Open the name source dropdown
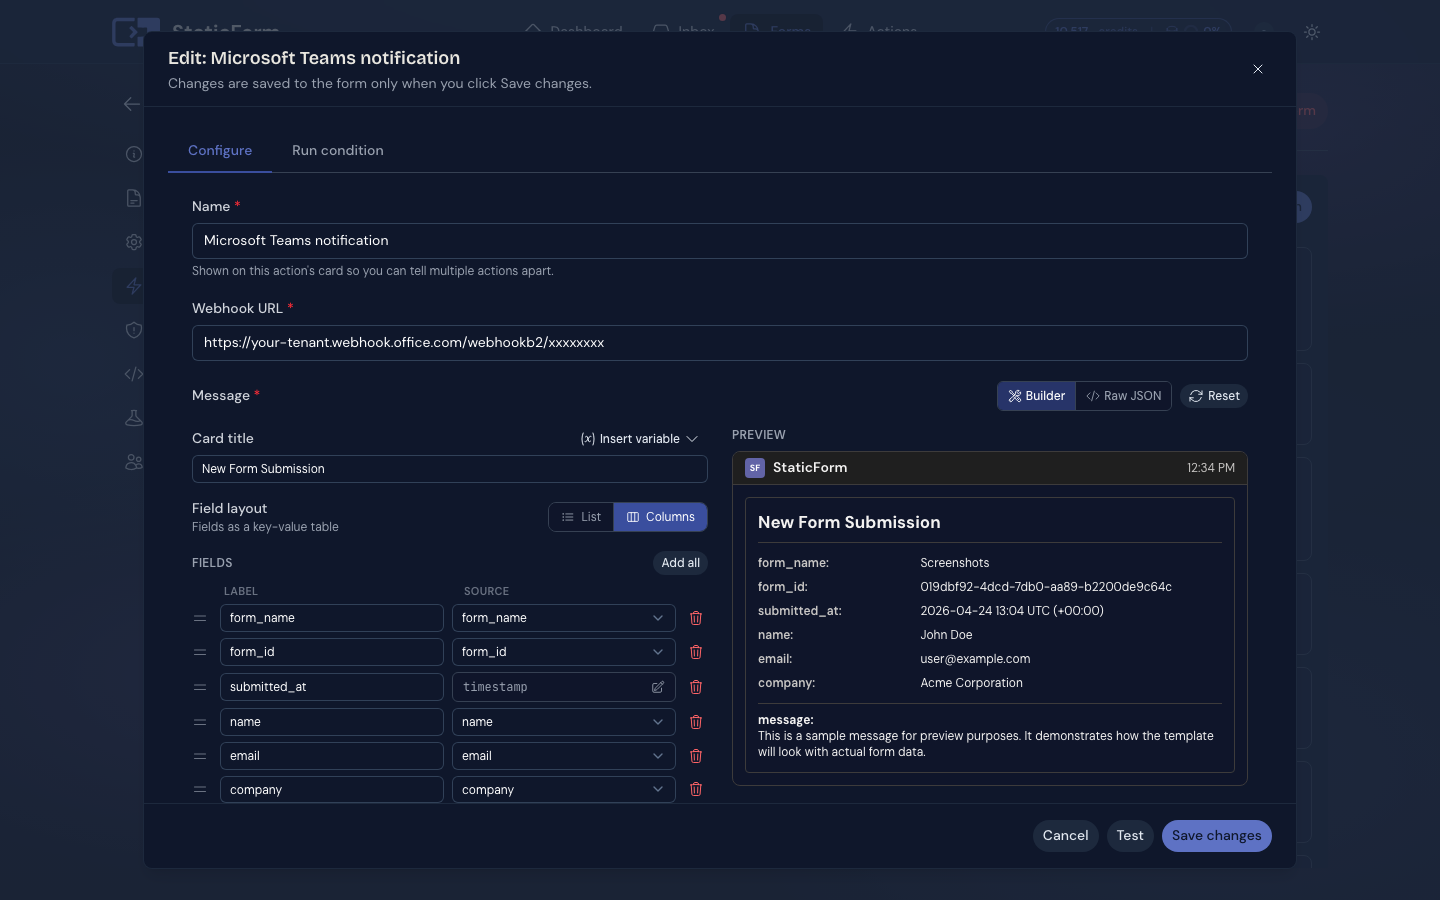 point(564,722)
